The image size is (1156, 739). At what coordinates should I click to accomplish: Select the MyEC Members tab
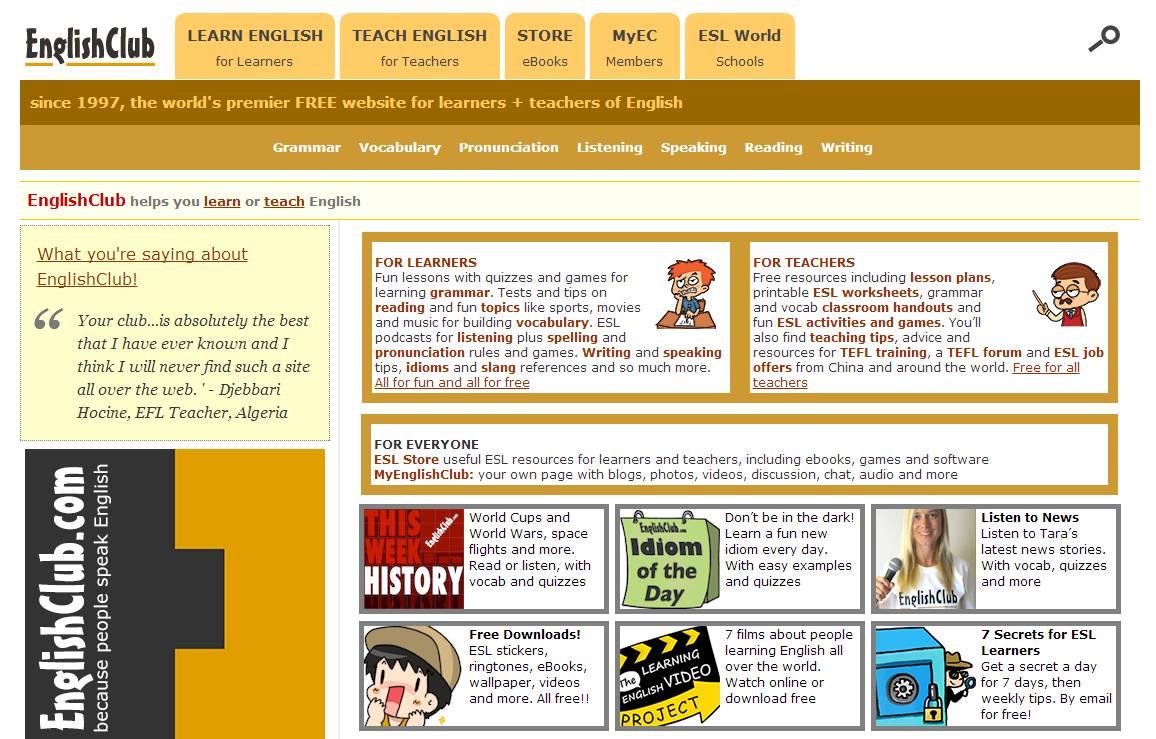(634, 46)
